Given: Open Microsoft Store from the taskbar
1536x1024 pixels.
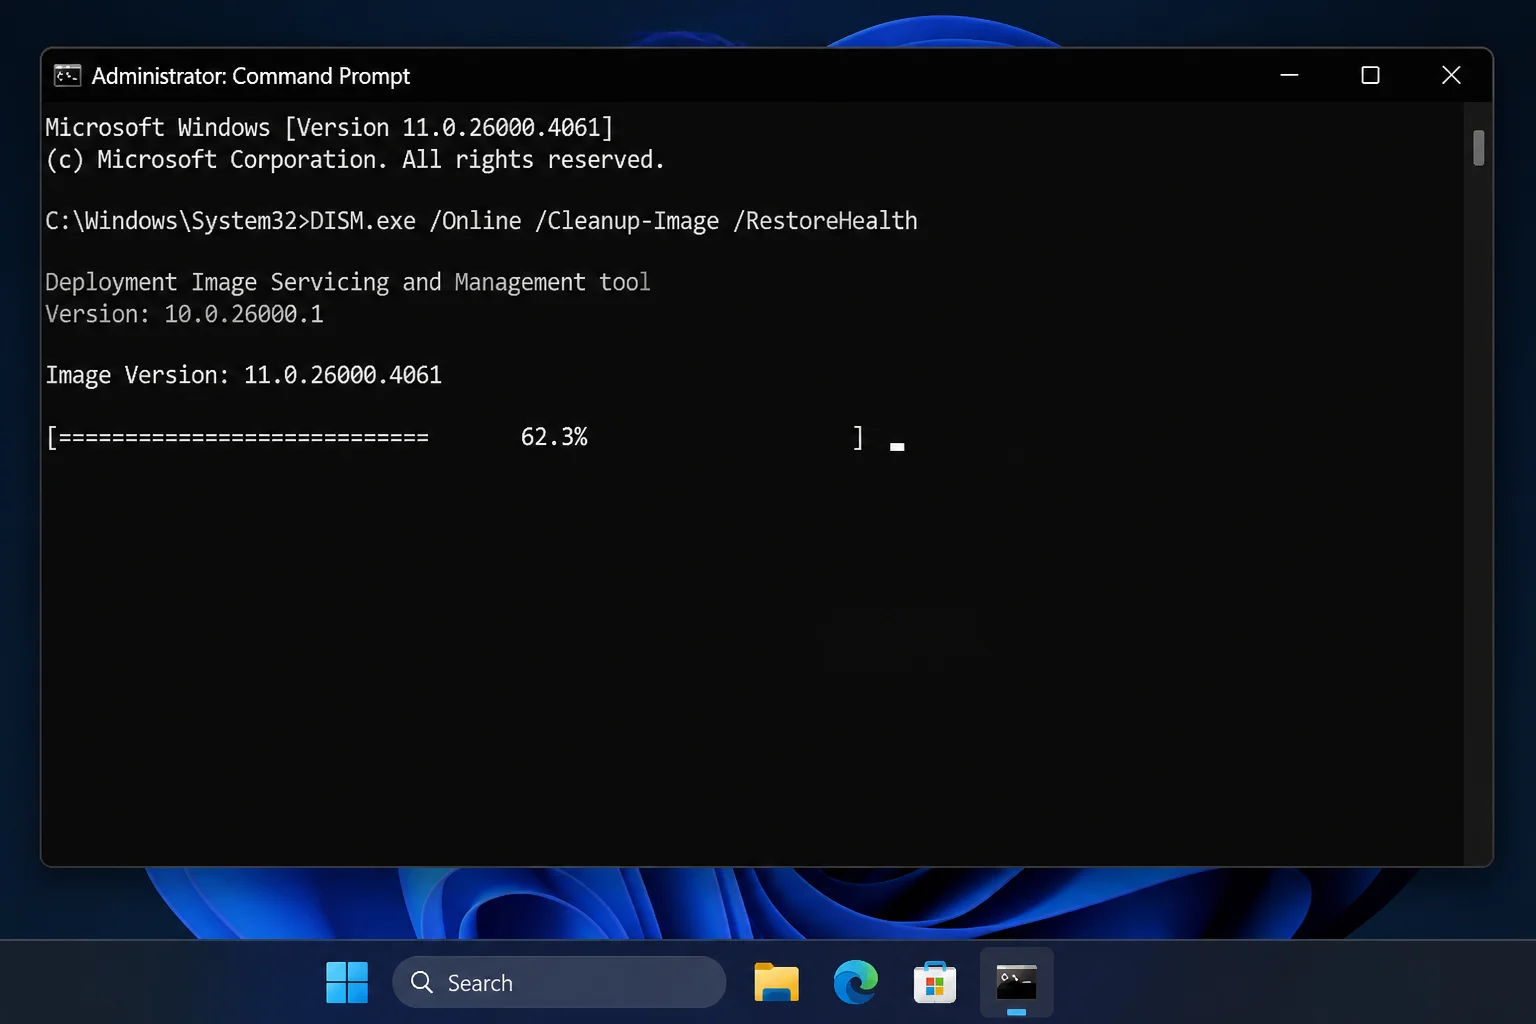Looking at the screenshot, I should [935, 982].
